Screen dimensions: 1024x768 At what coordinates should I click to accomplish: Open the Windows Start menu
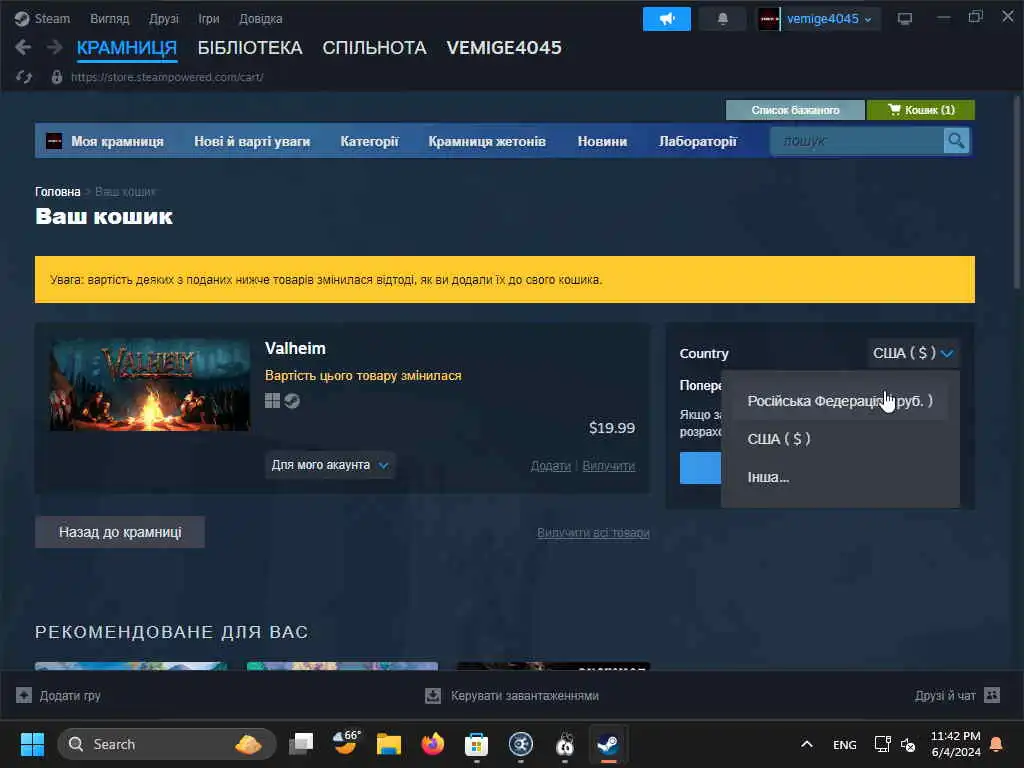32,744
